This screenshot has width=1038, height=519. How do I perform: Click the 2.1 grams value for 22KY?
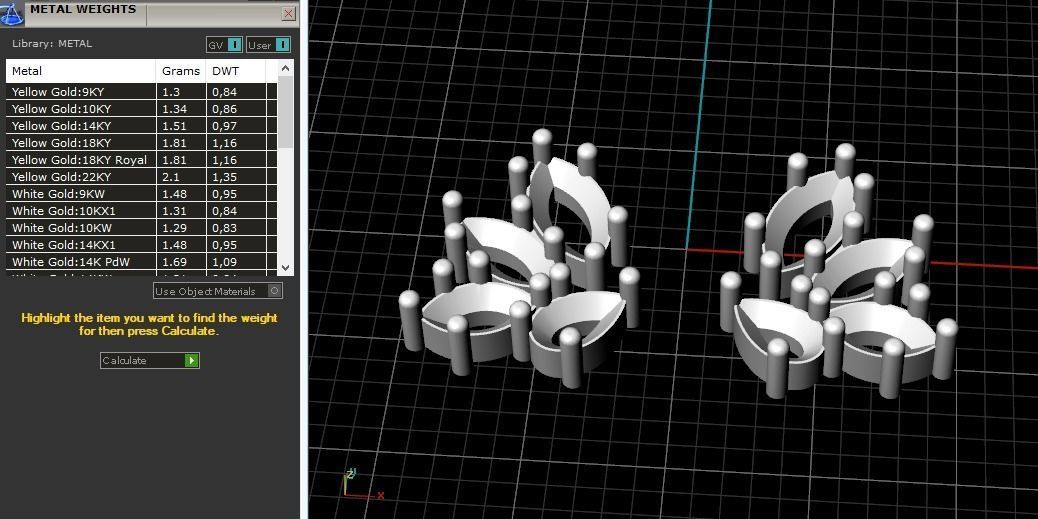coord(171,177)
